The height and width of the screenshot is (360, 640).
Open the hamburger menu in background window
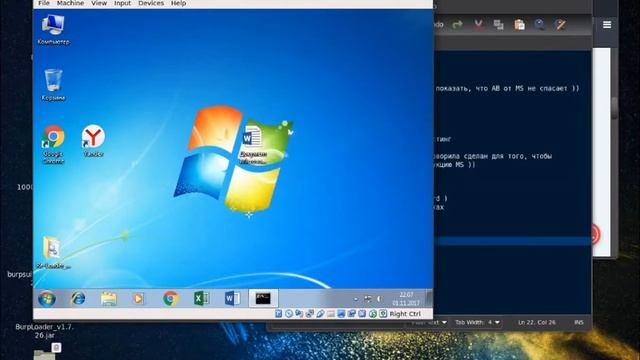[607, 25]
